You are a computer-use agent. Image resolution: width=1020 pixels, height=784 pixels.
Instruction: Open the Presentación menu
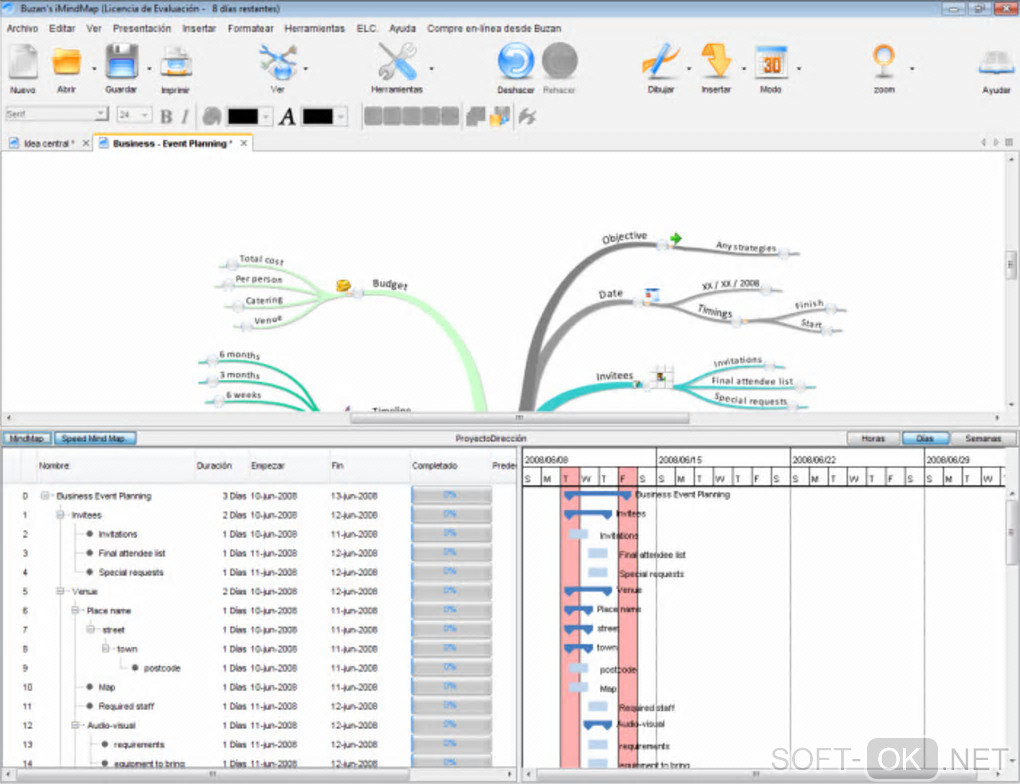(x=142, y=29)
